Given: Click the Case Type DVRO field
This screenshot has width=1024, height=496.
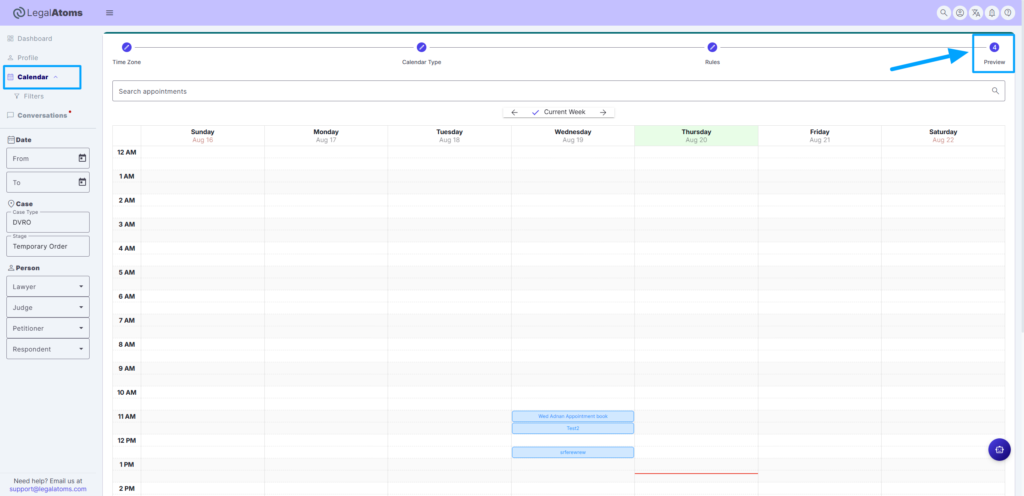Looking at the screenshot, I should click(48, 222).
